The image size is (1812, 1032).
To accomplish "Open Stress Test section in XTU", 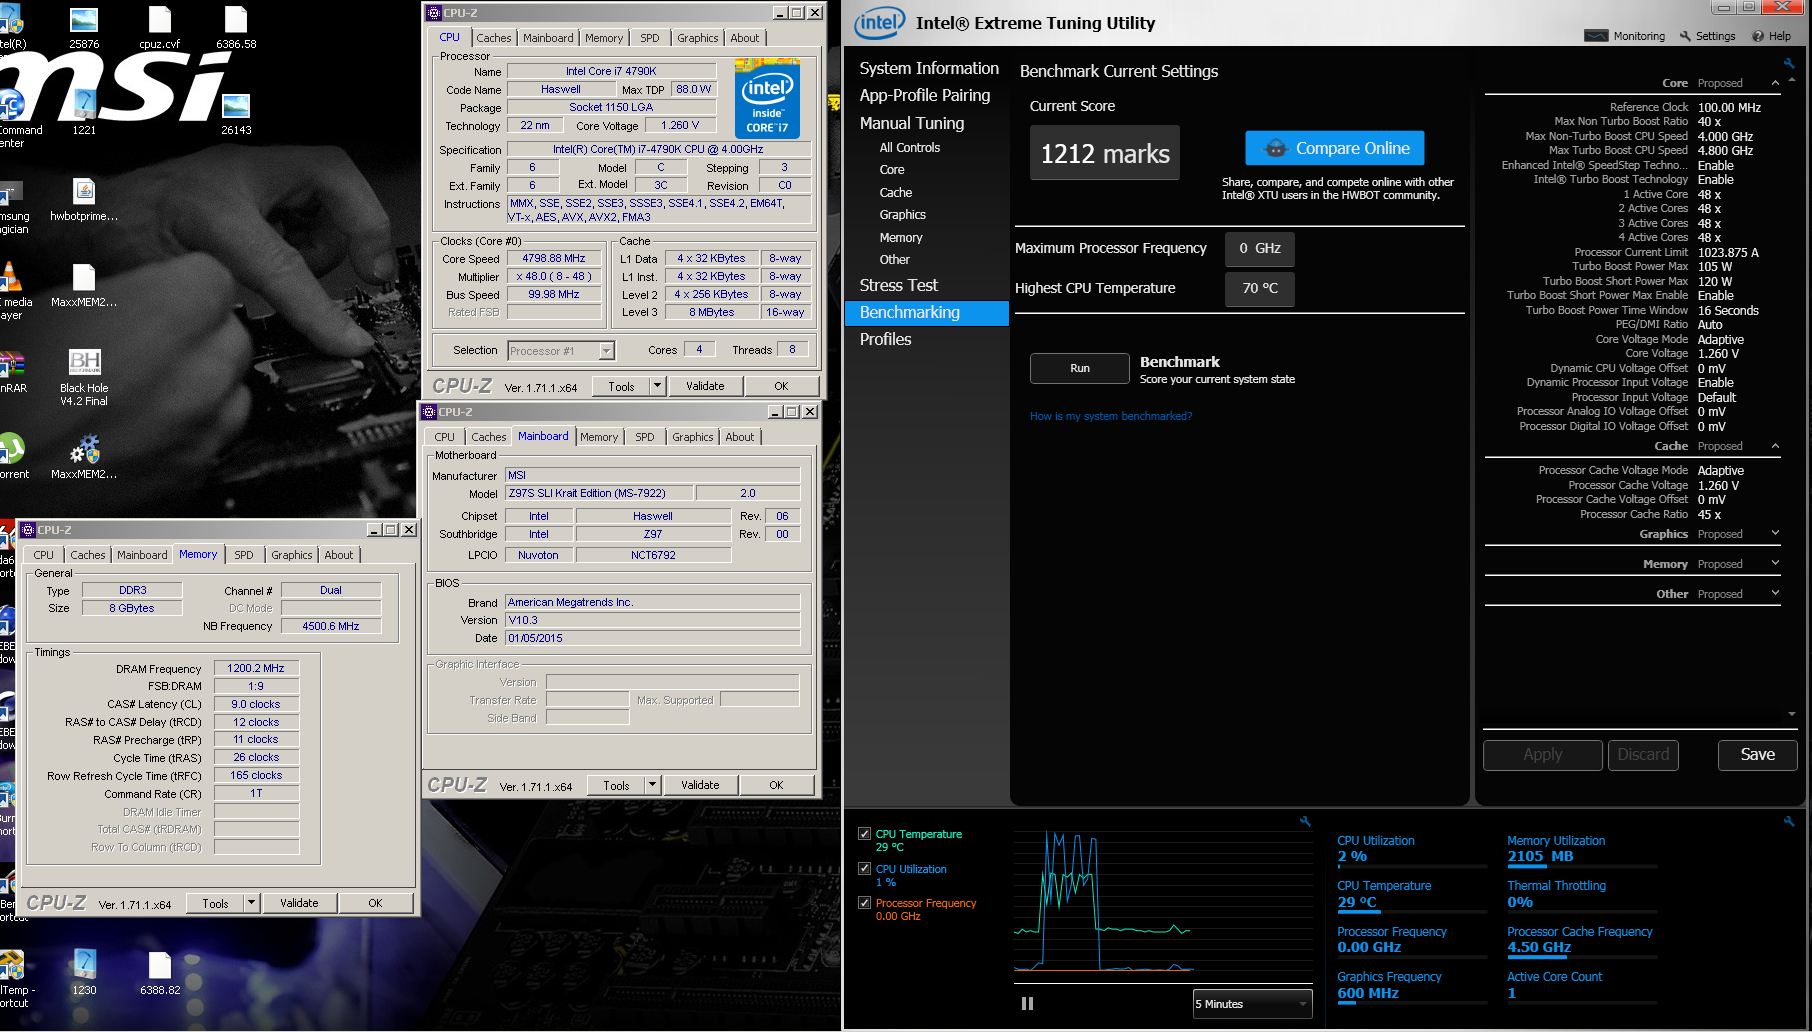I will click(x=899, y=285).
